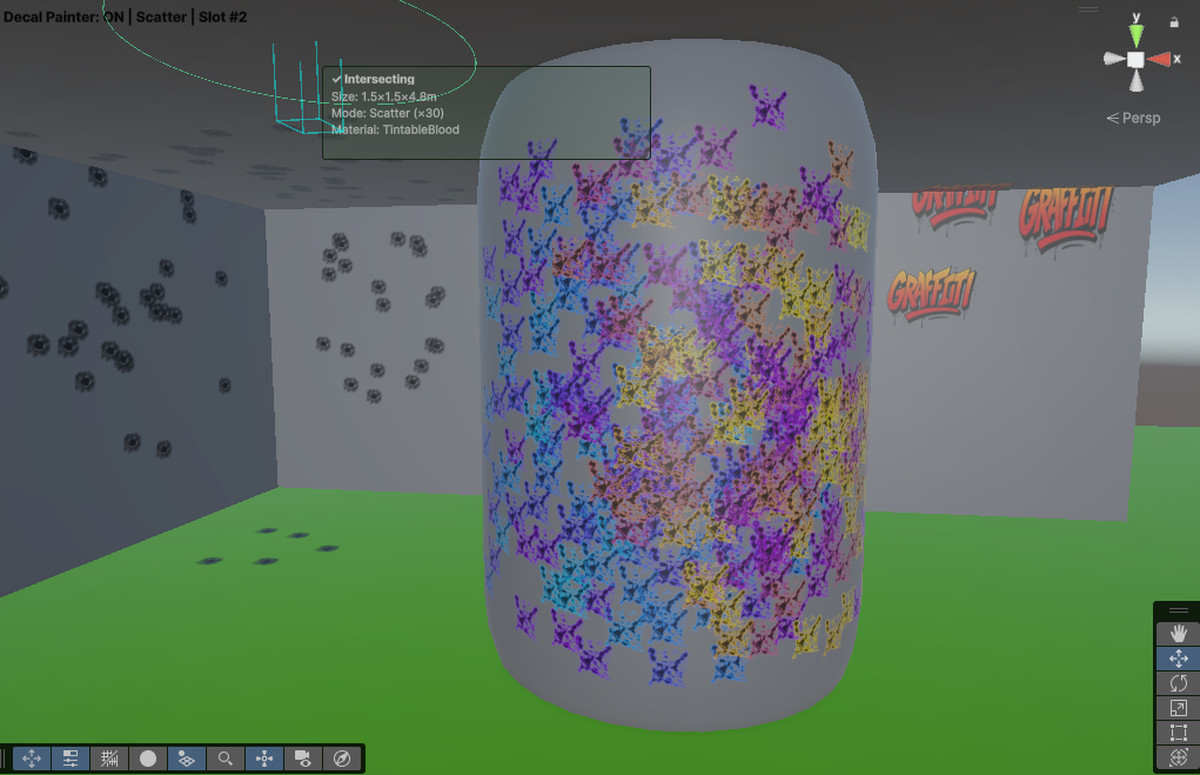This screenshot has height=775, width=1200.
Task: Click the 'Scatter' word in header status
Action: (161, 17)
